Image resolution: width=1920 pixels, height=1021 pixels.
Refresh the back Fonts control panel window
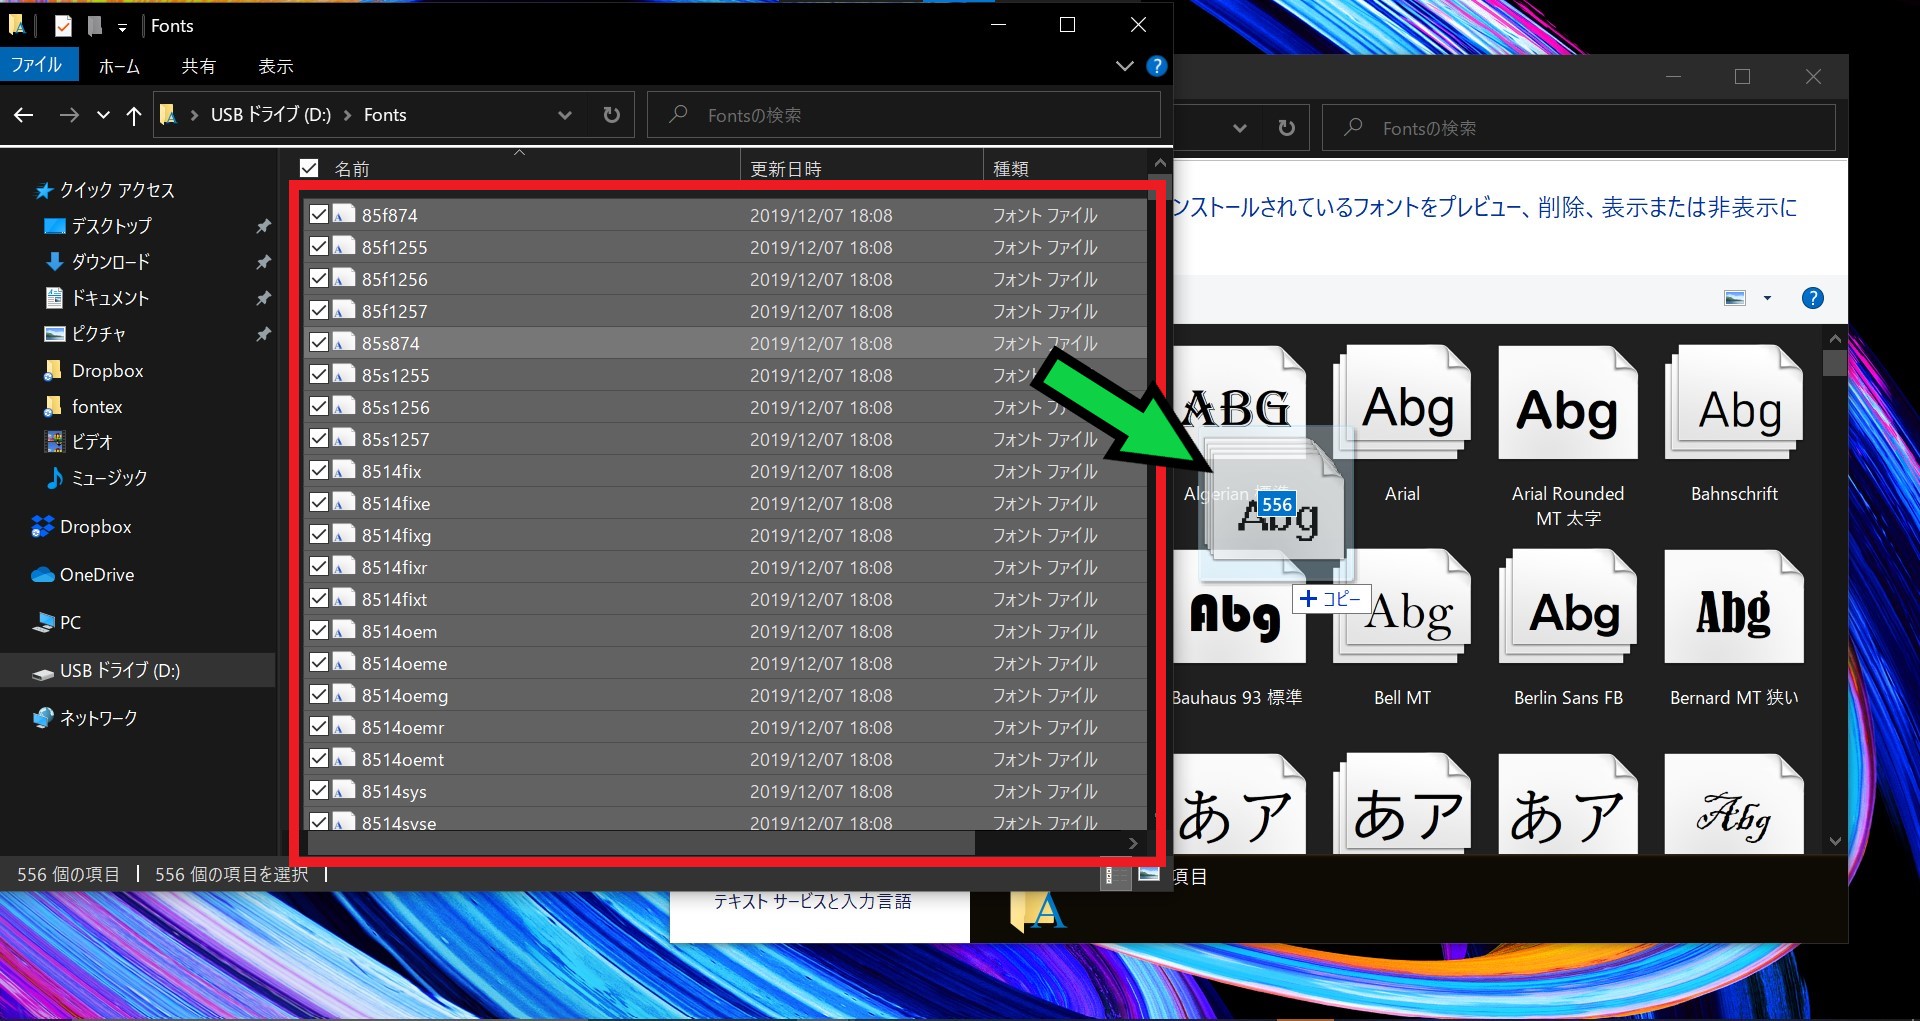coord(1287,128)
